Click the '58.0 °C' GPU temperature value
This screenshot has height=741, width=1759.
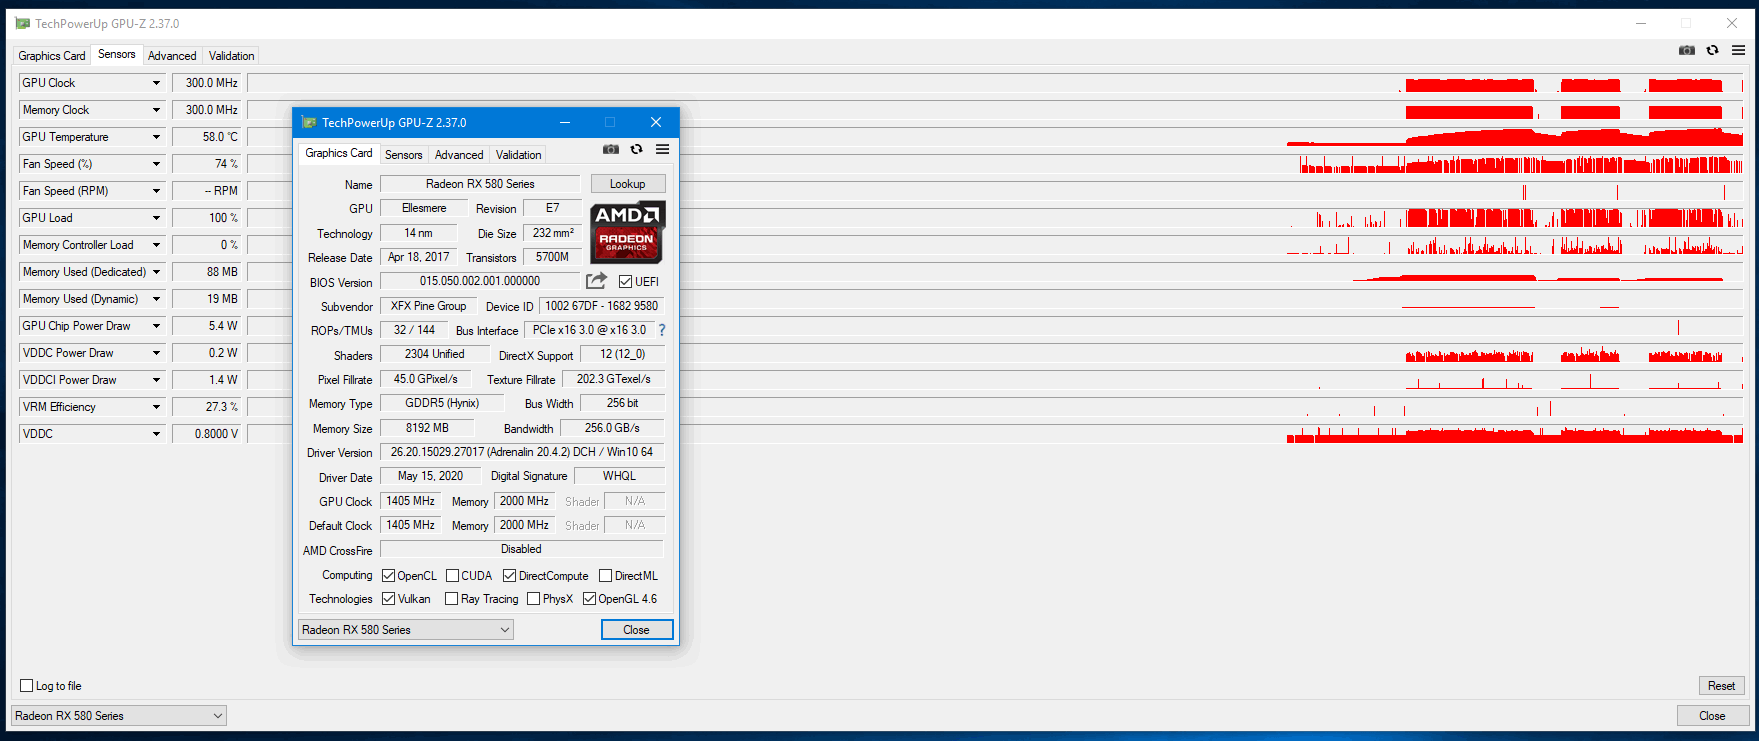(x=207, y=137)
